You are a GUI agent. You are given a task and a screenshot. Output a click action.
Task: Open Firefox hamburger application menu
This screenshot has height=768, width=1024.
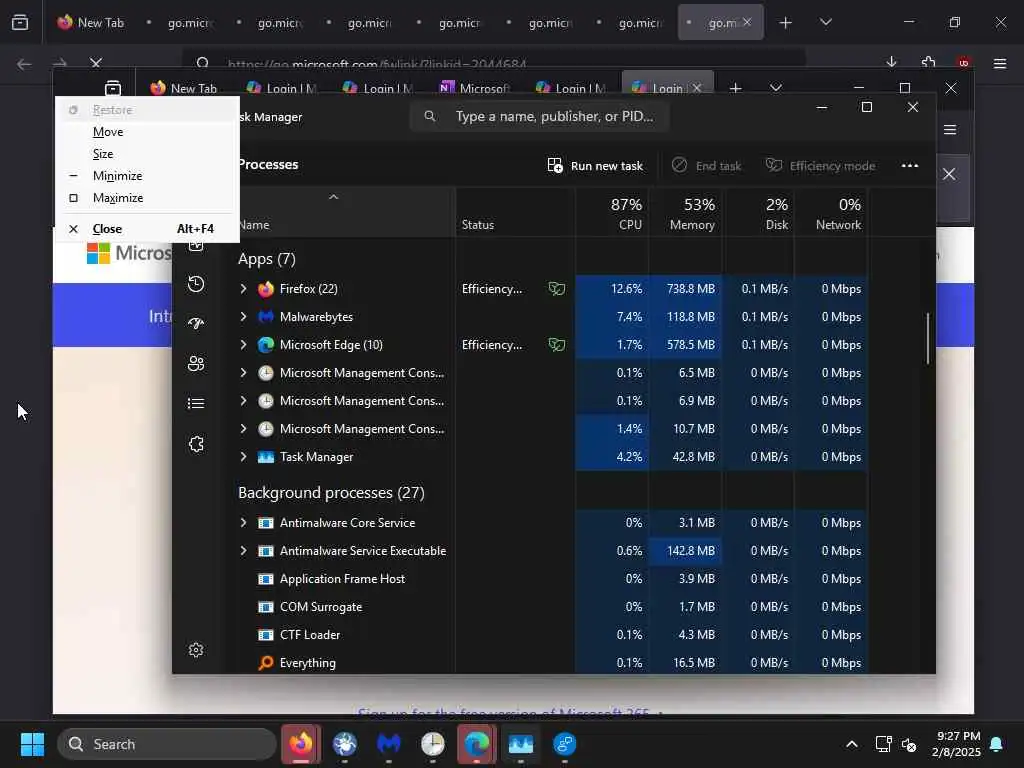tap(1000, 63)
